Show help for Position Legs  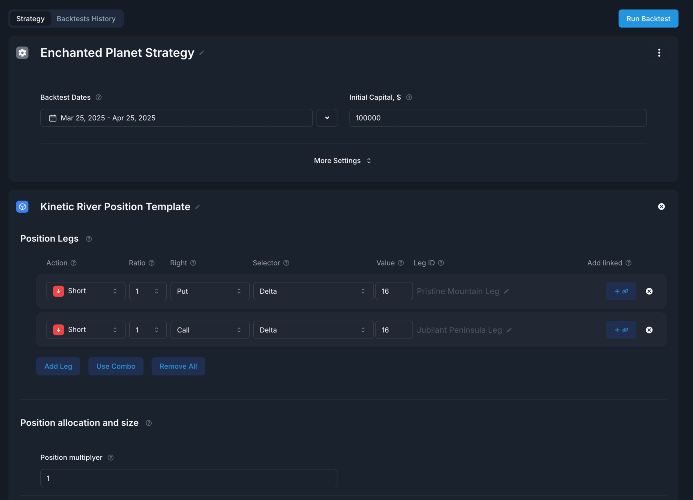tap(89, 239)
